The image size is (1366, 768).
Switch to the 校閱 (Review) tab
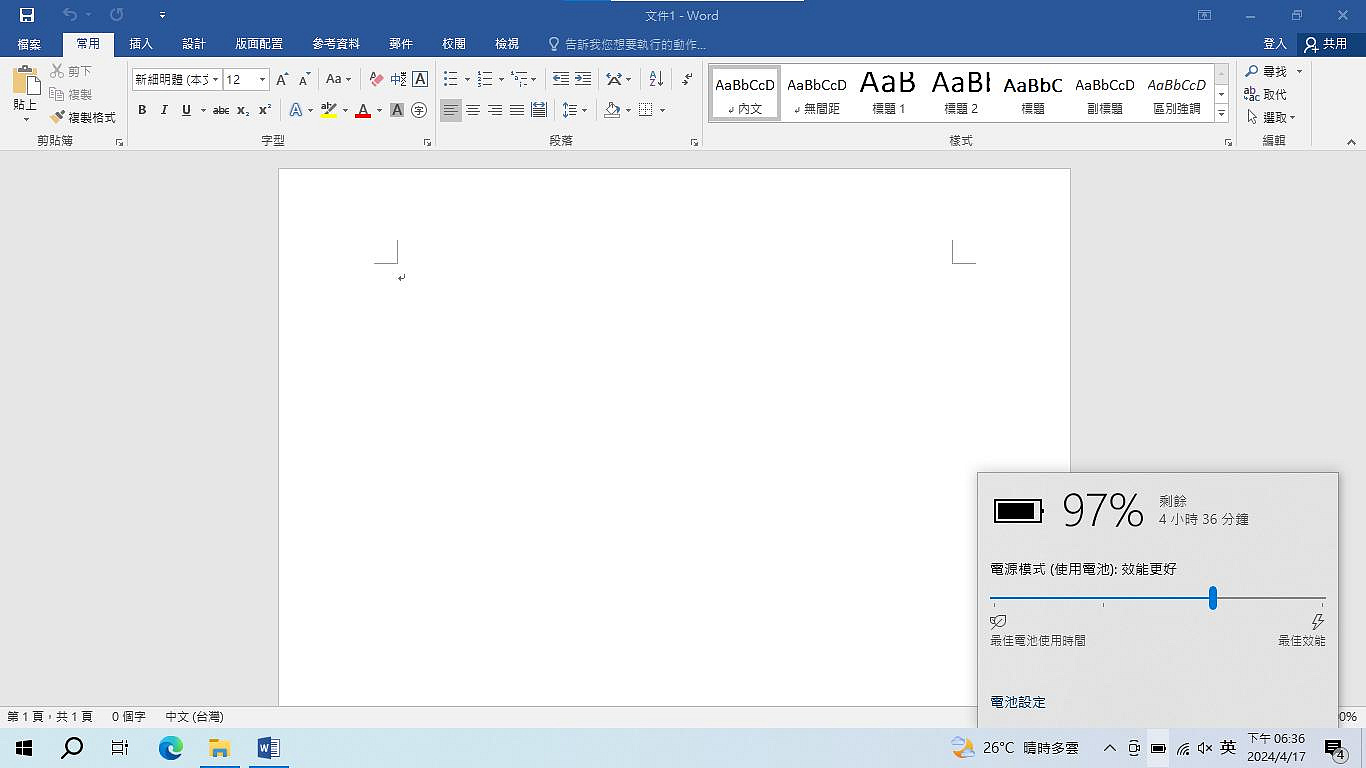[x=454, y=44]
